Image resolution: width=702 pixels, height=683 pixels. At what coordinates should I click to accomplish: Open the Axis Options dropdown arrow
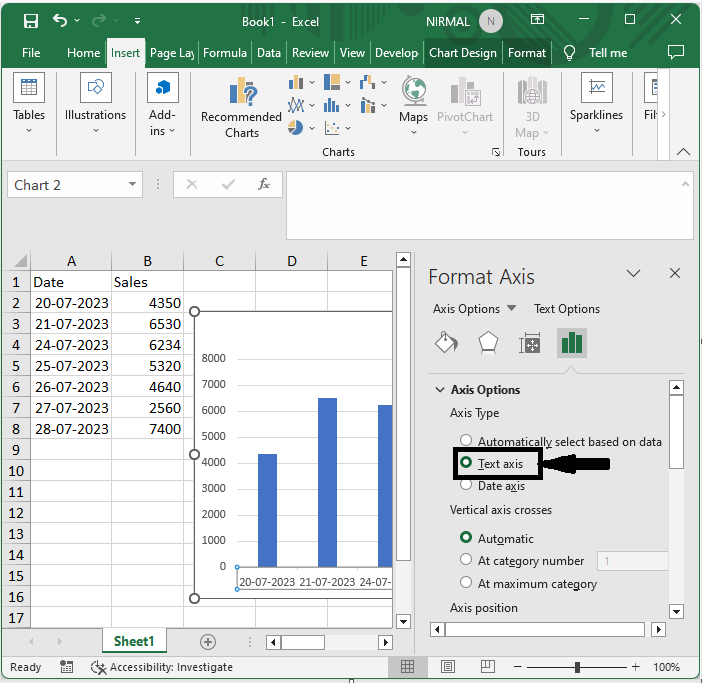click(512, 309)
